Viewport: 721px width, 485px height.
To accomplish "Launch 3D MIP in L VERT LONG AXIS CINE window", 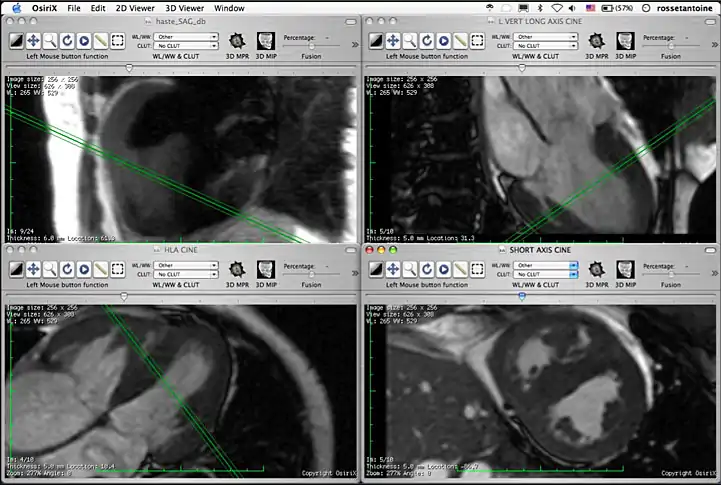I will tap(627, 41).
